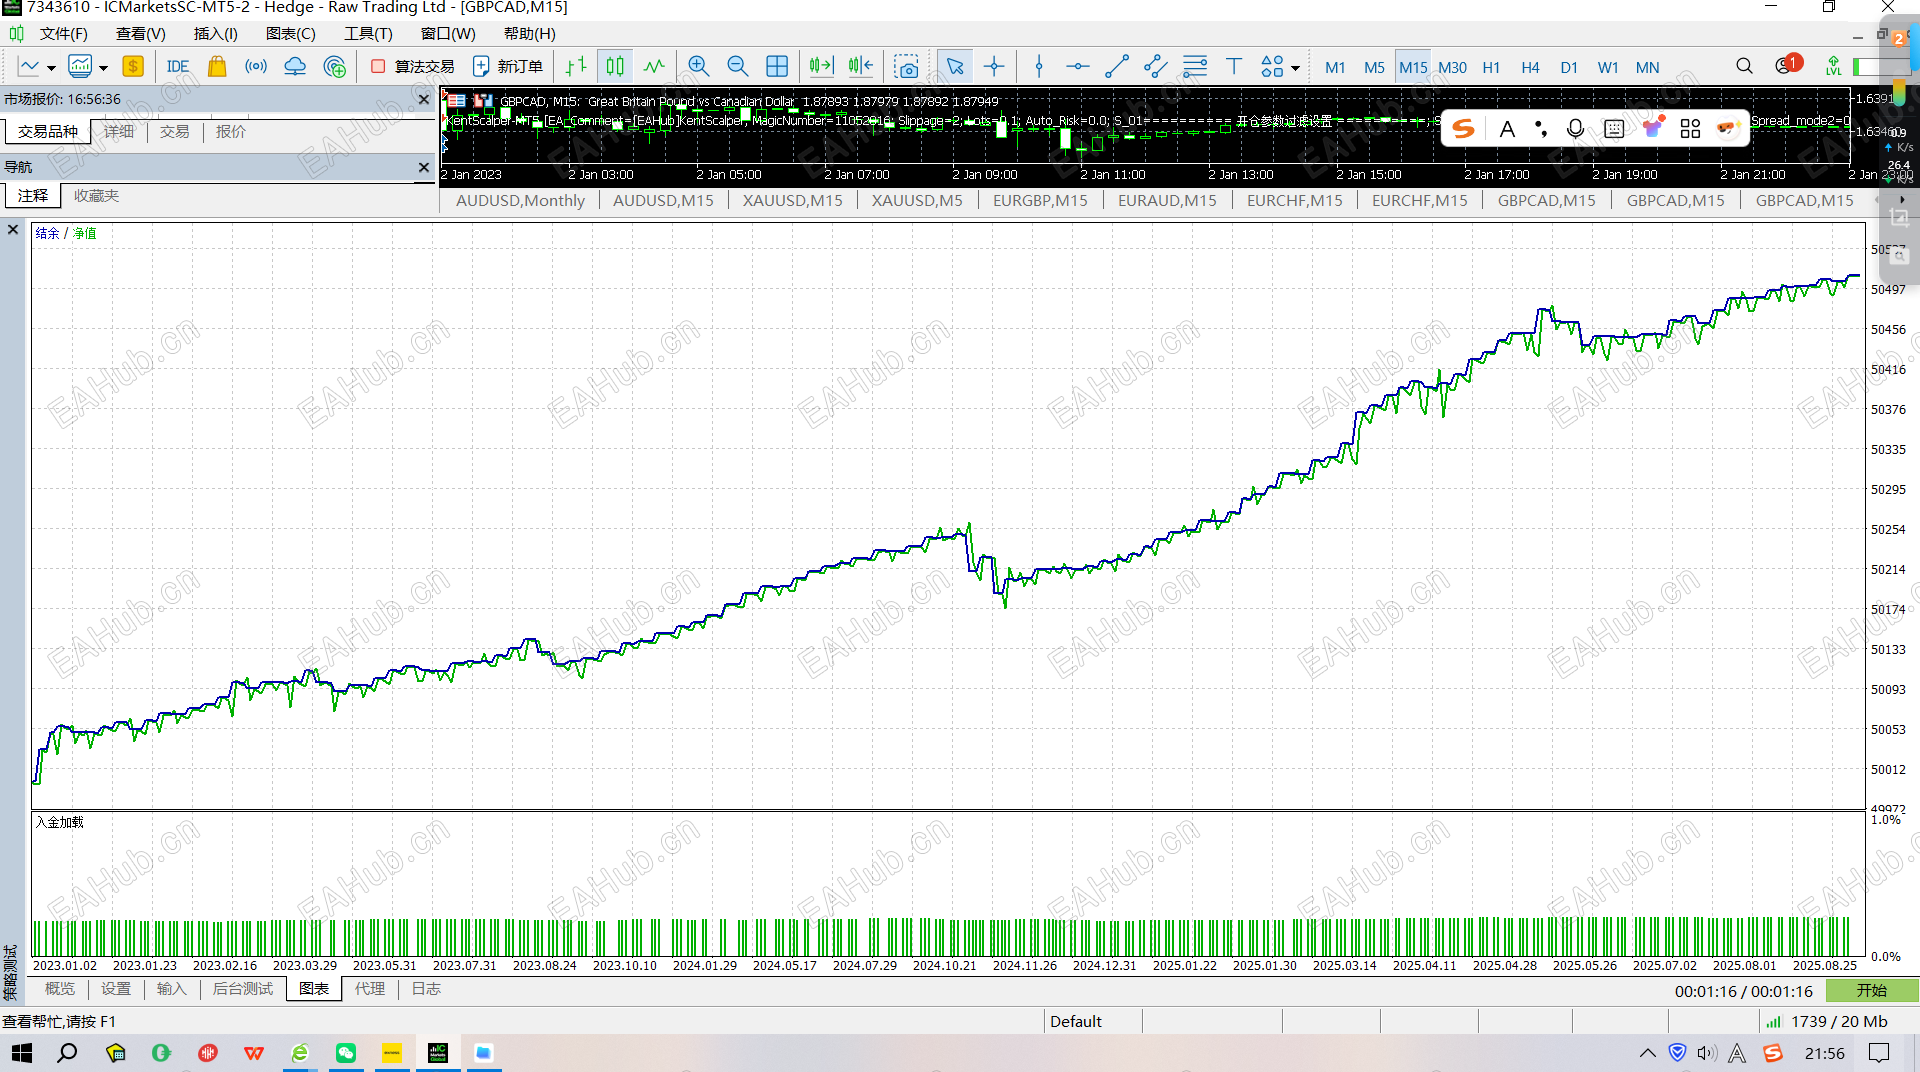Select the cursor arrow tool
The height and width of the screenshot is (1072, 1920).
click(955, 67)
